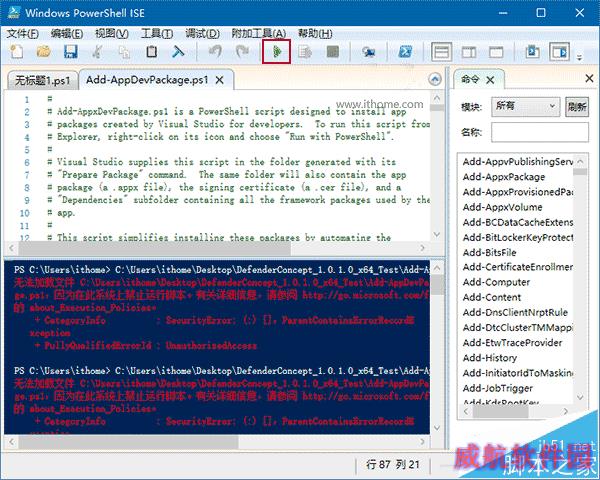Select Add-BitLockerKeyProtector command
Screen dimensions: 600x480
click(x=517, y=237)
